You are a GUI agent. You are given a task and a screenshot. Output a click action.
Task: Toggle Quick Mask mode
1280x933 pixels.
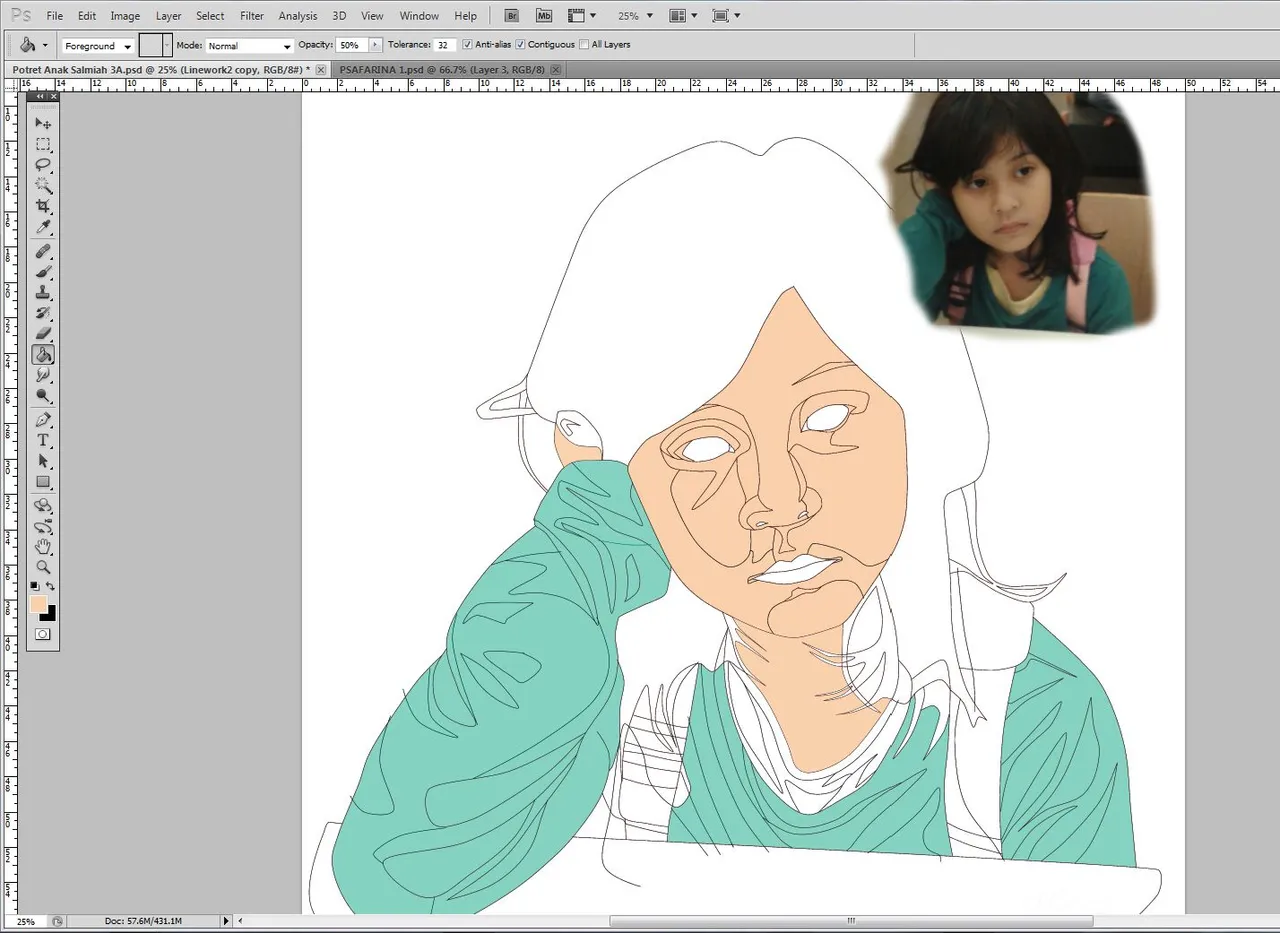(43, 634)
